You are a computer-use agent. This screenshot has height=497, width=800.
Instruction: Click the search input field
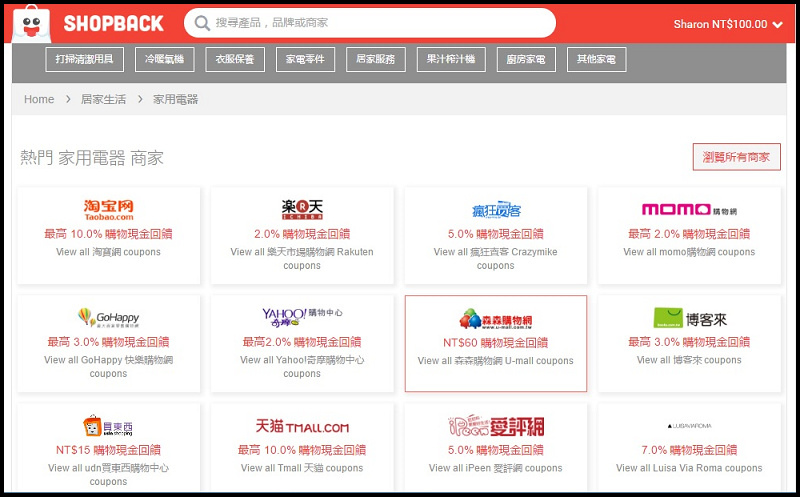pos(370,23)
